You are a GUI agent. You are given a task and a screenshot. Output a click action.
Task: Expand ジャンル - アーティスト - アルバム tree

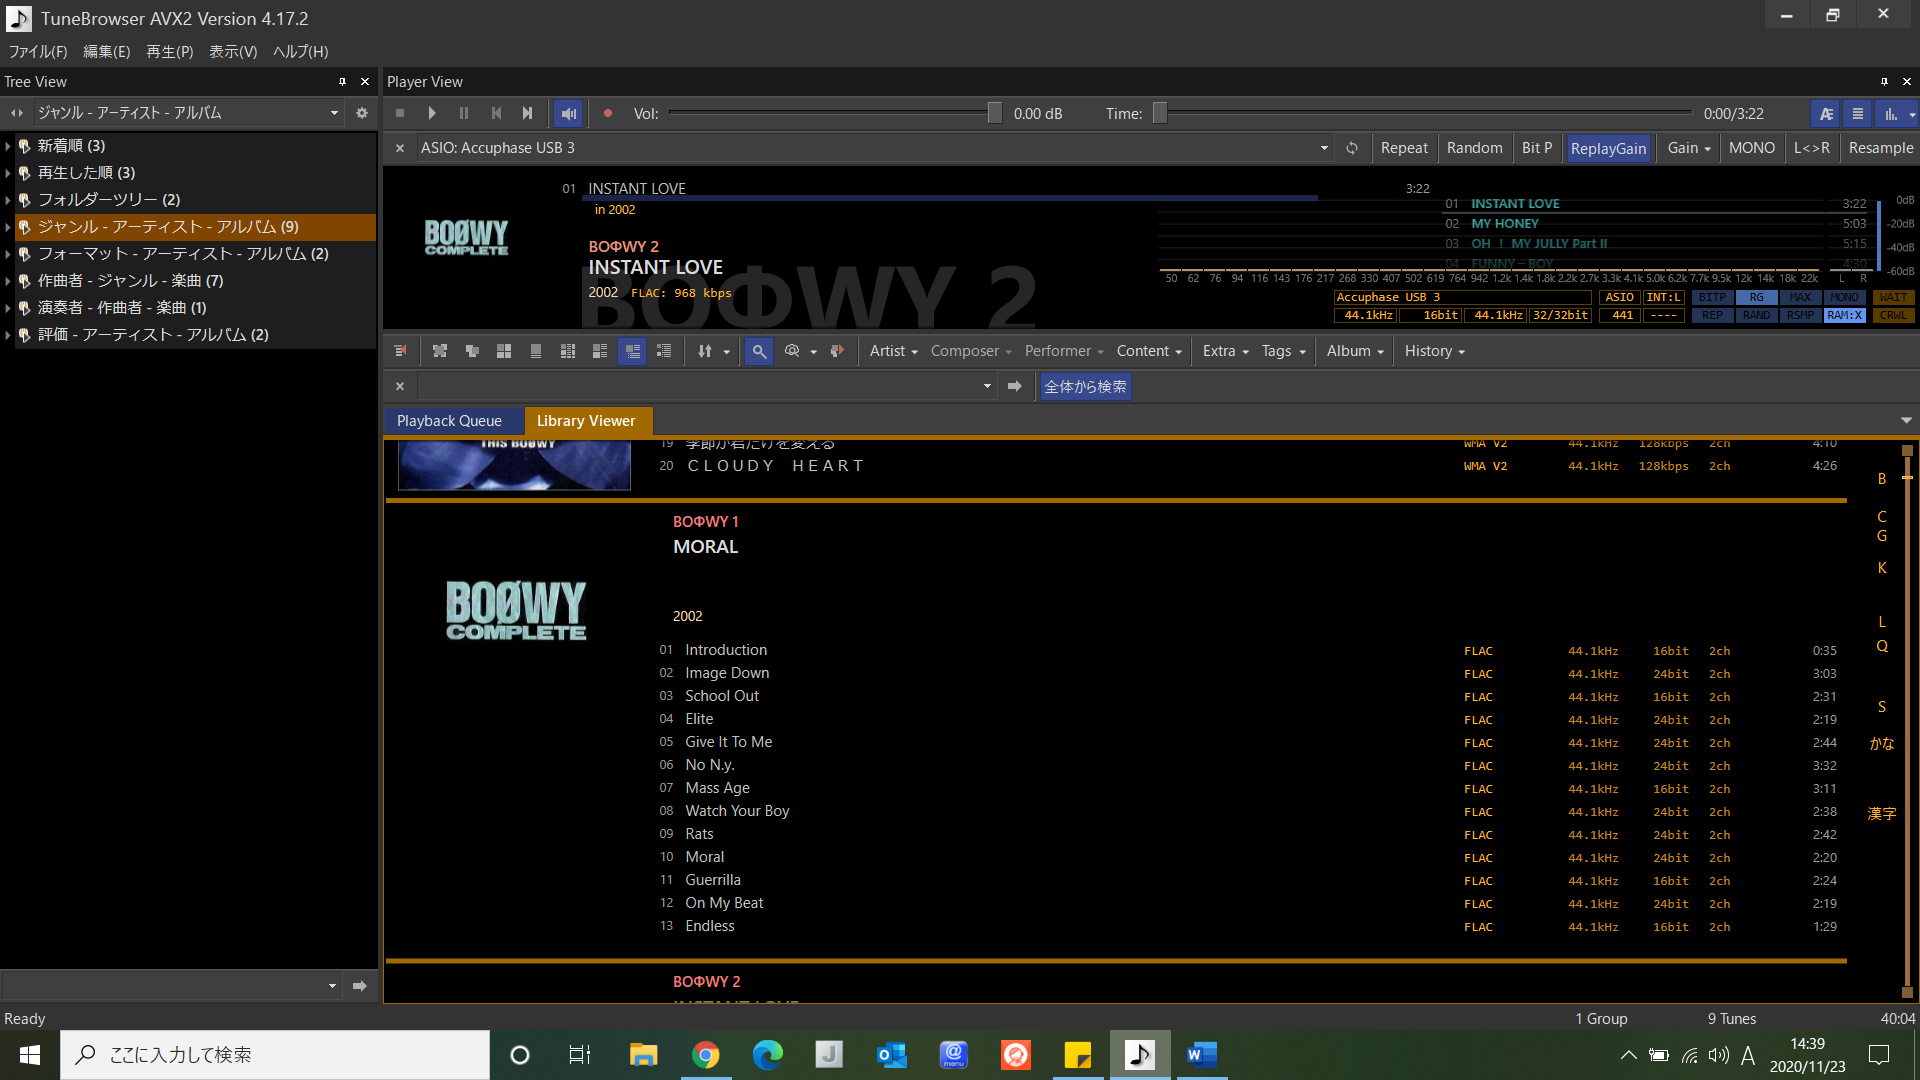point(9,225)
